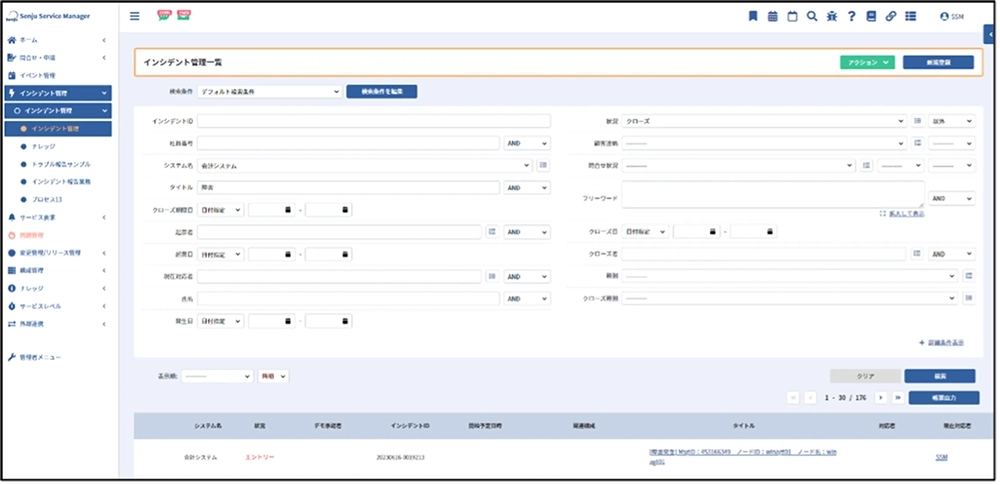
Task: Open the list picker beside クローズ者 field
Action: point(917,254)
